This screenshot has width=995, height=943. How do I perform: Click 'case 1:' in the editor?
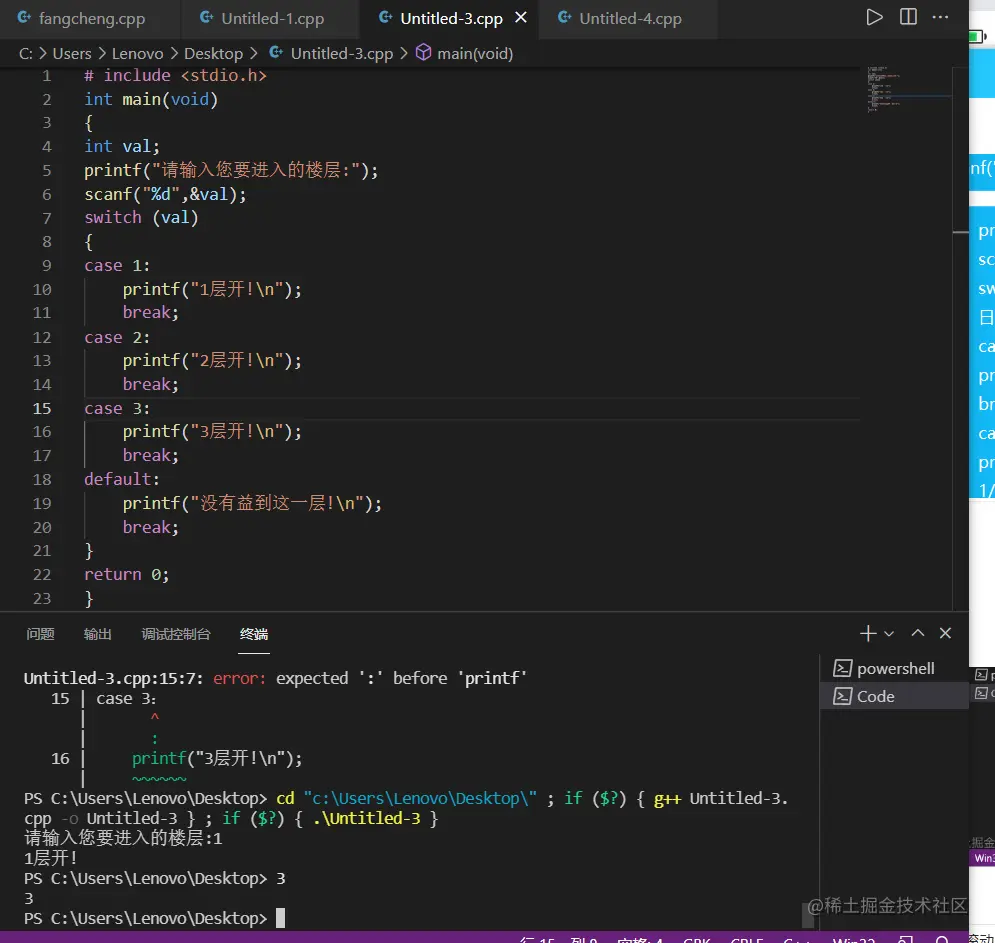click(x=117, y=266)
